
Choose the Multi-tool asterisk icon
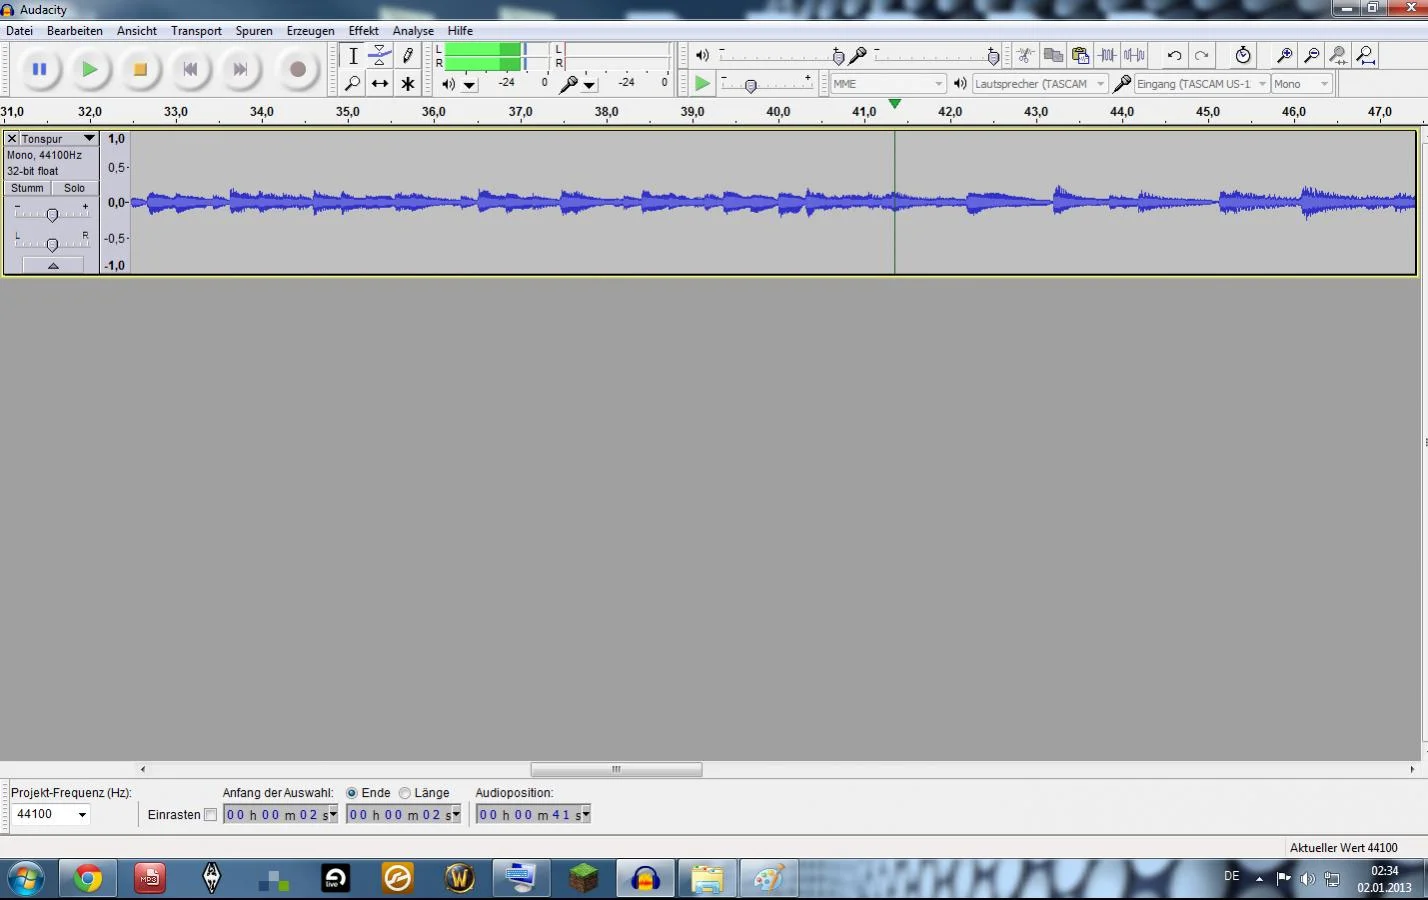407,84
